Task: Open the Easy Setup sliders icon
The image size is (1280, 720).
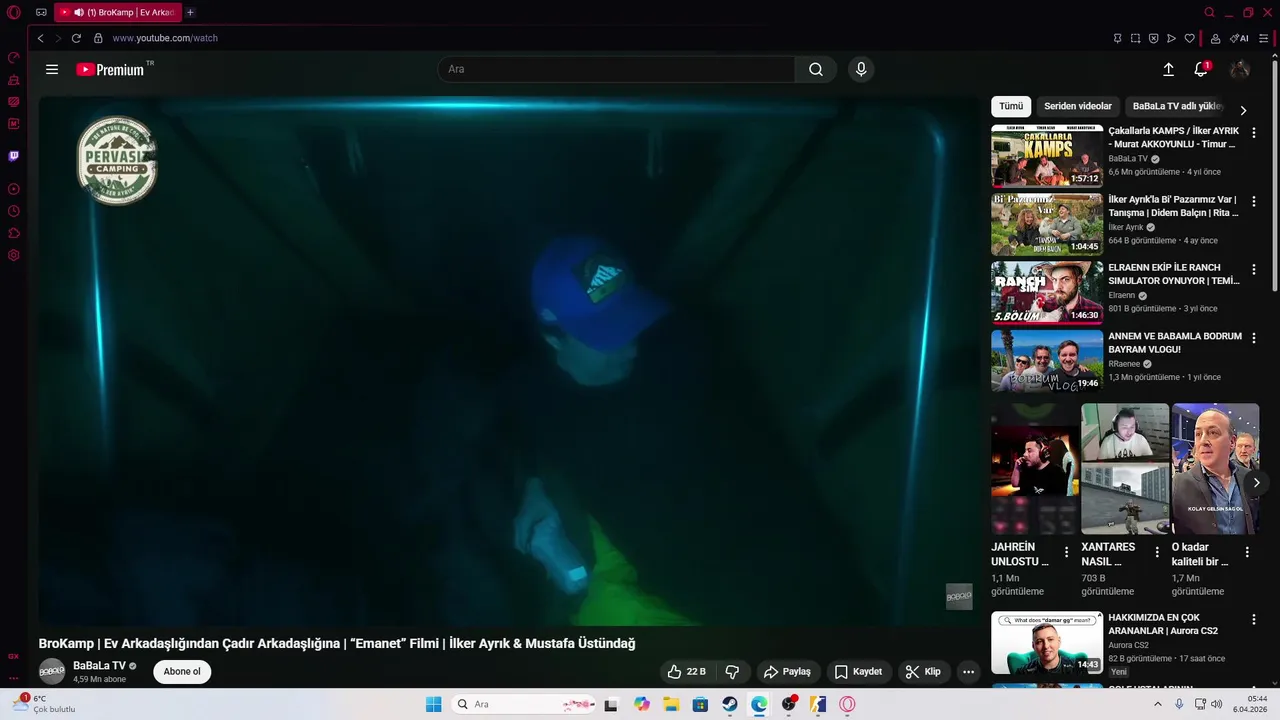Action: click(1264, 38)
